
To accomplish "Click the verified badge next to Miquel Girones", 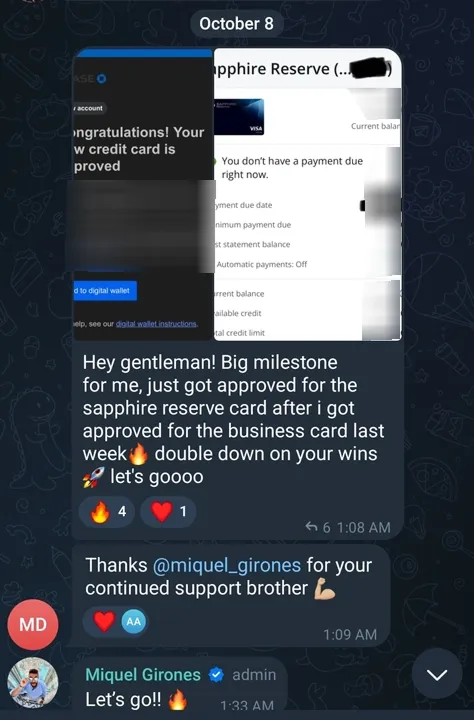I will click(216, 675).
